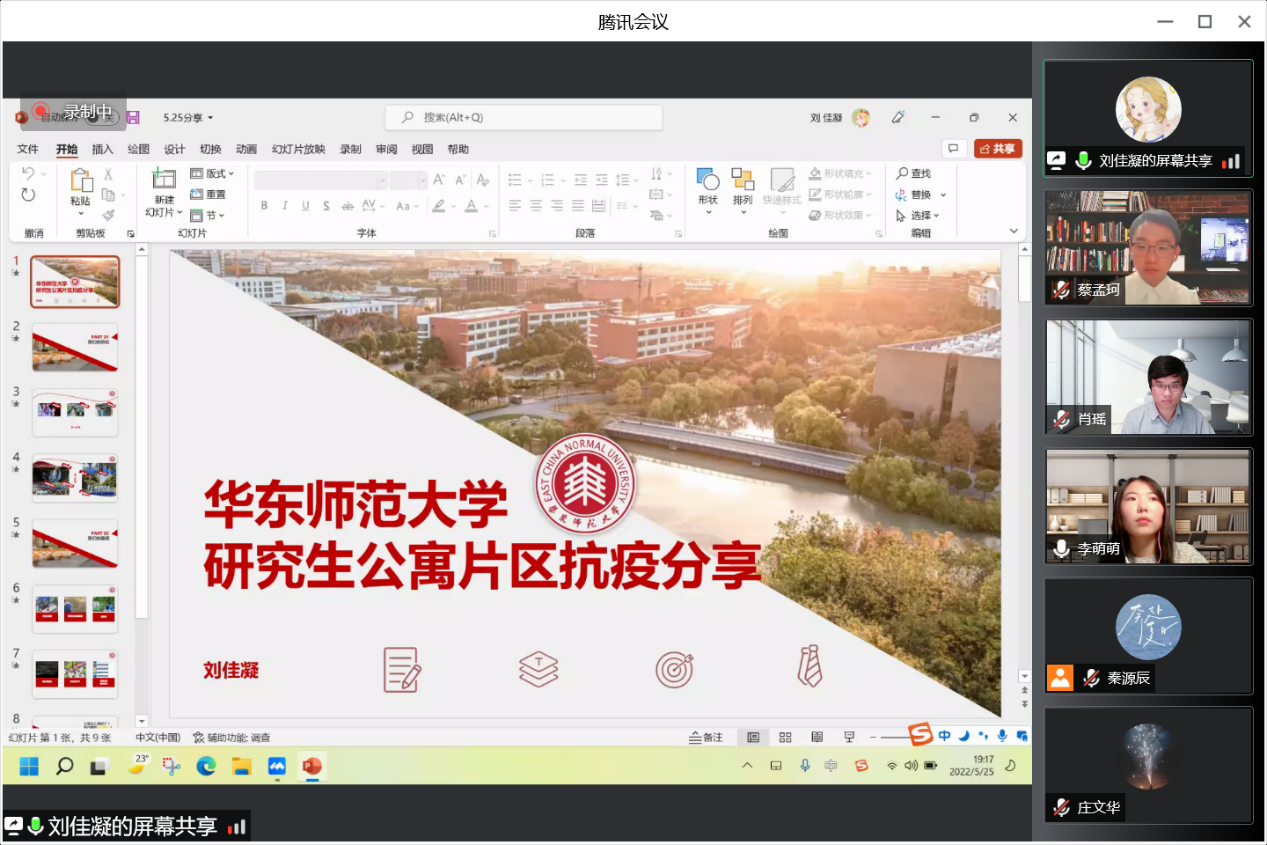This screenshot has height=845, width=1267.
Task: Click the Reset (重置) button
Action: click(208, 194)
